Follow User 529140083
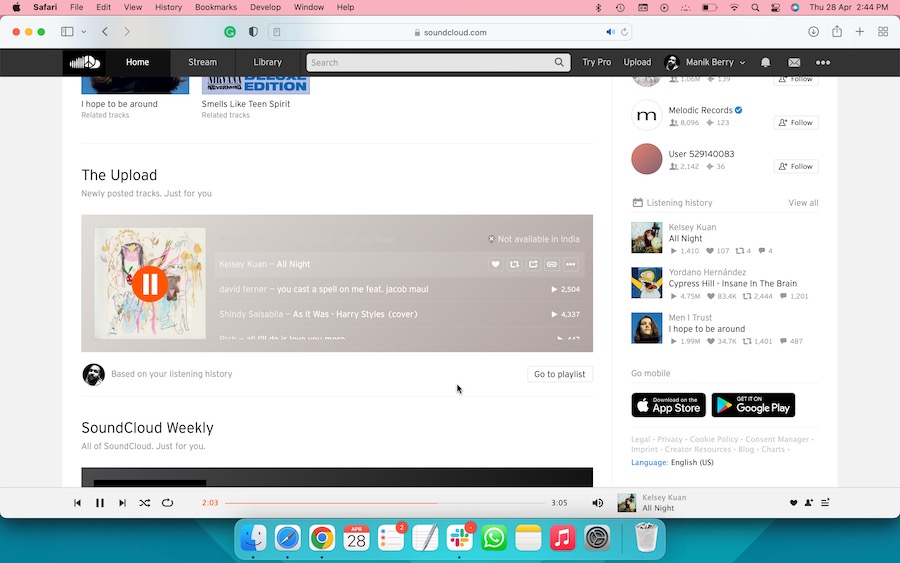 point(796,166)
